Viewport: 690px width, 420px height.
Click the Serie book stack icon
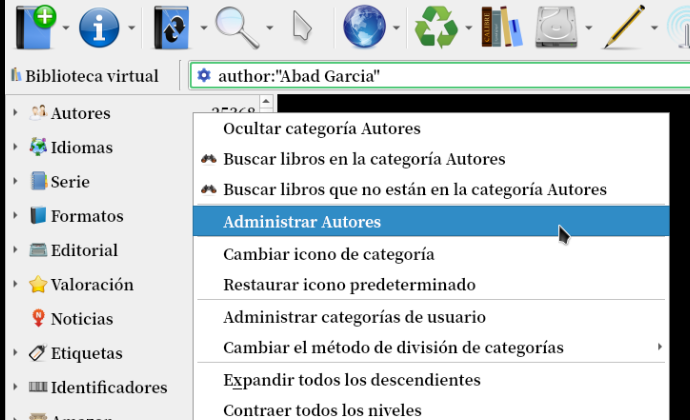click(38, 181)
